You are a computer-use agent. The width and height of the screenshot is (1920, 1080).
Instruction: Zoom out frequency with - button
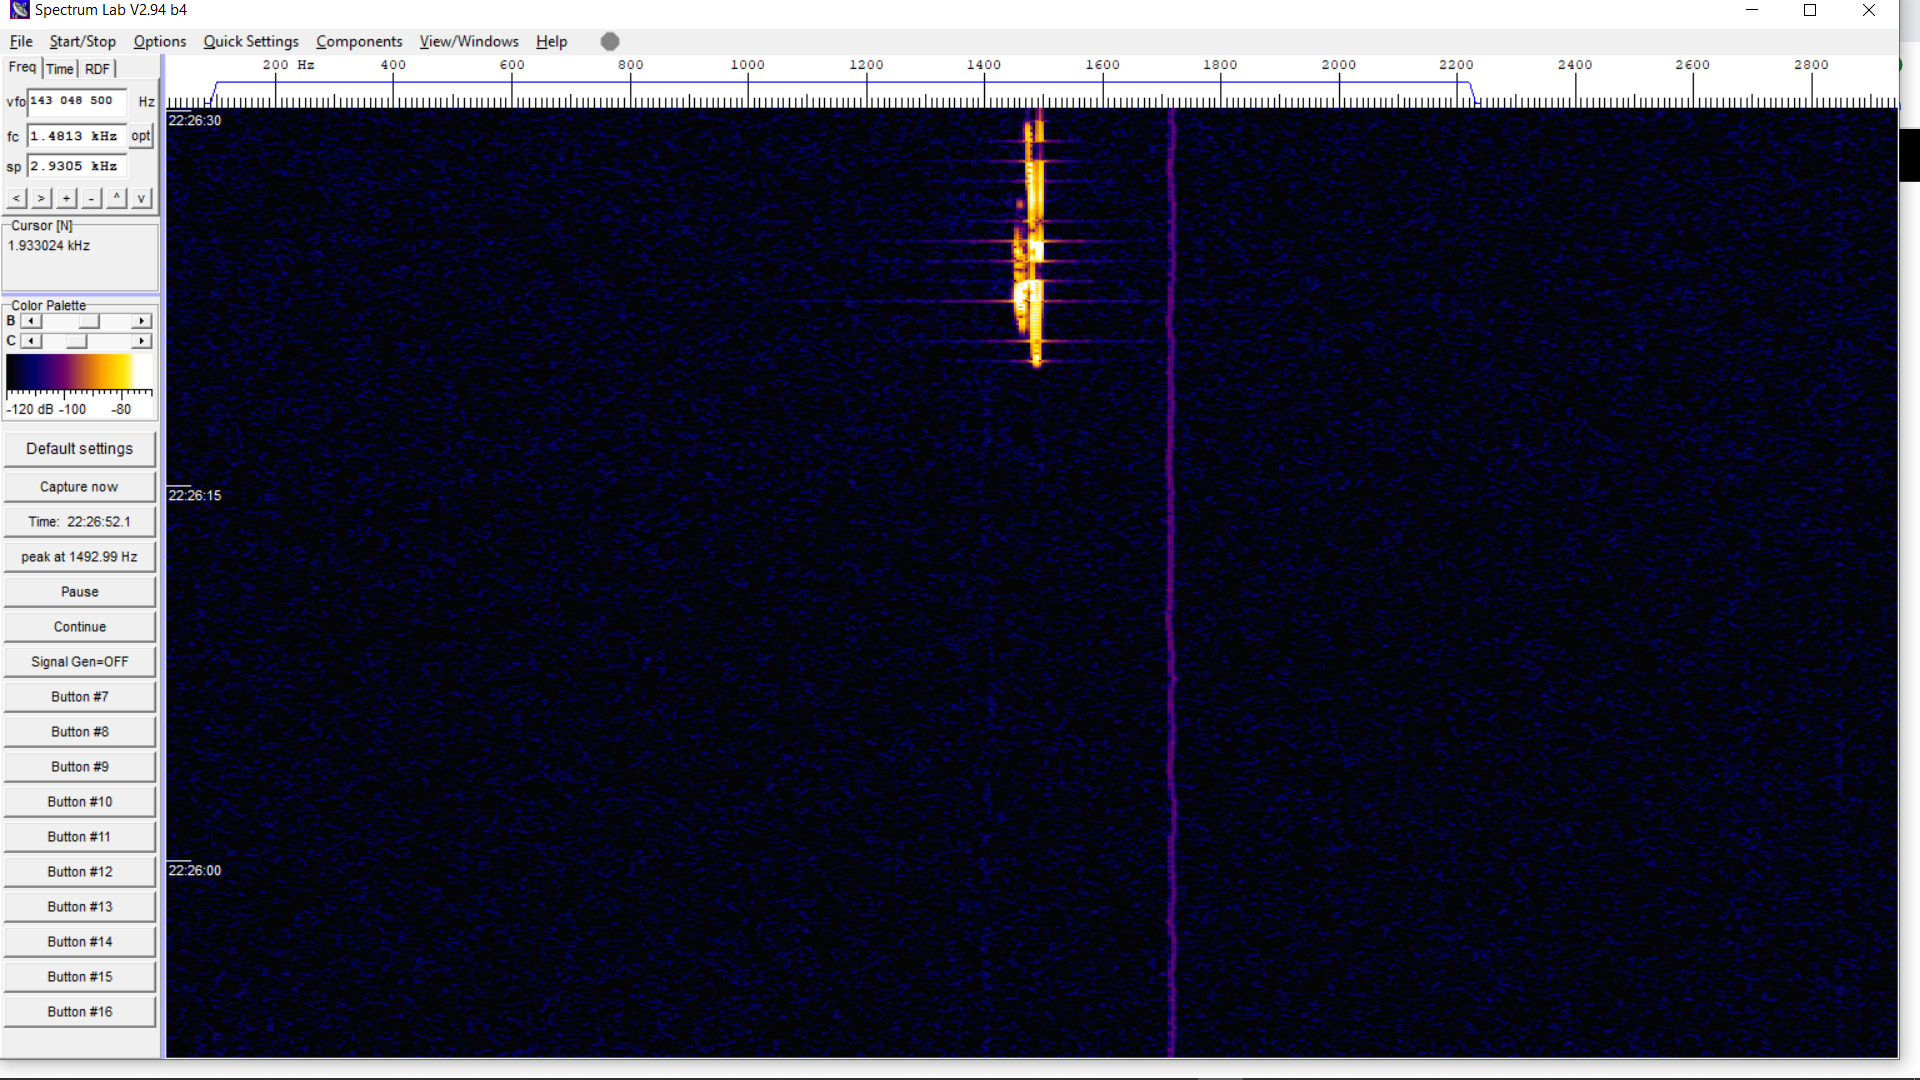(x=91, y=198)
